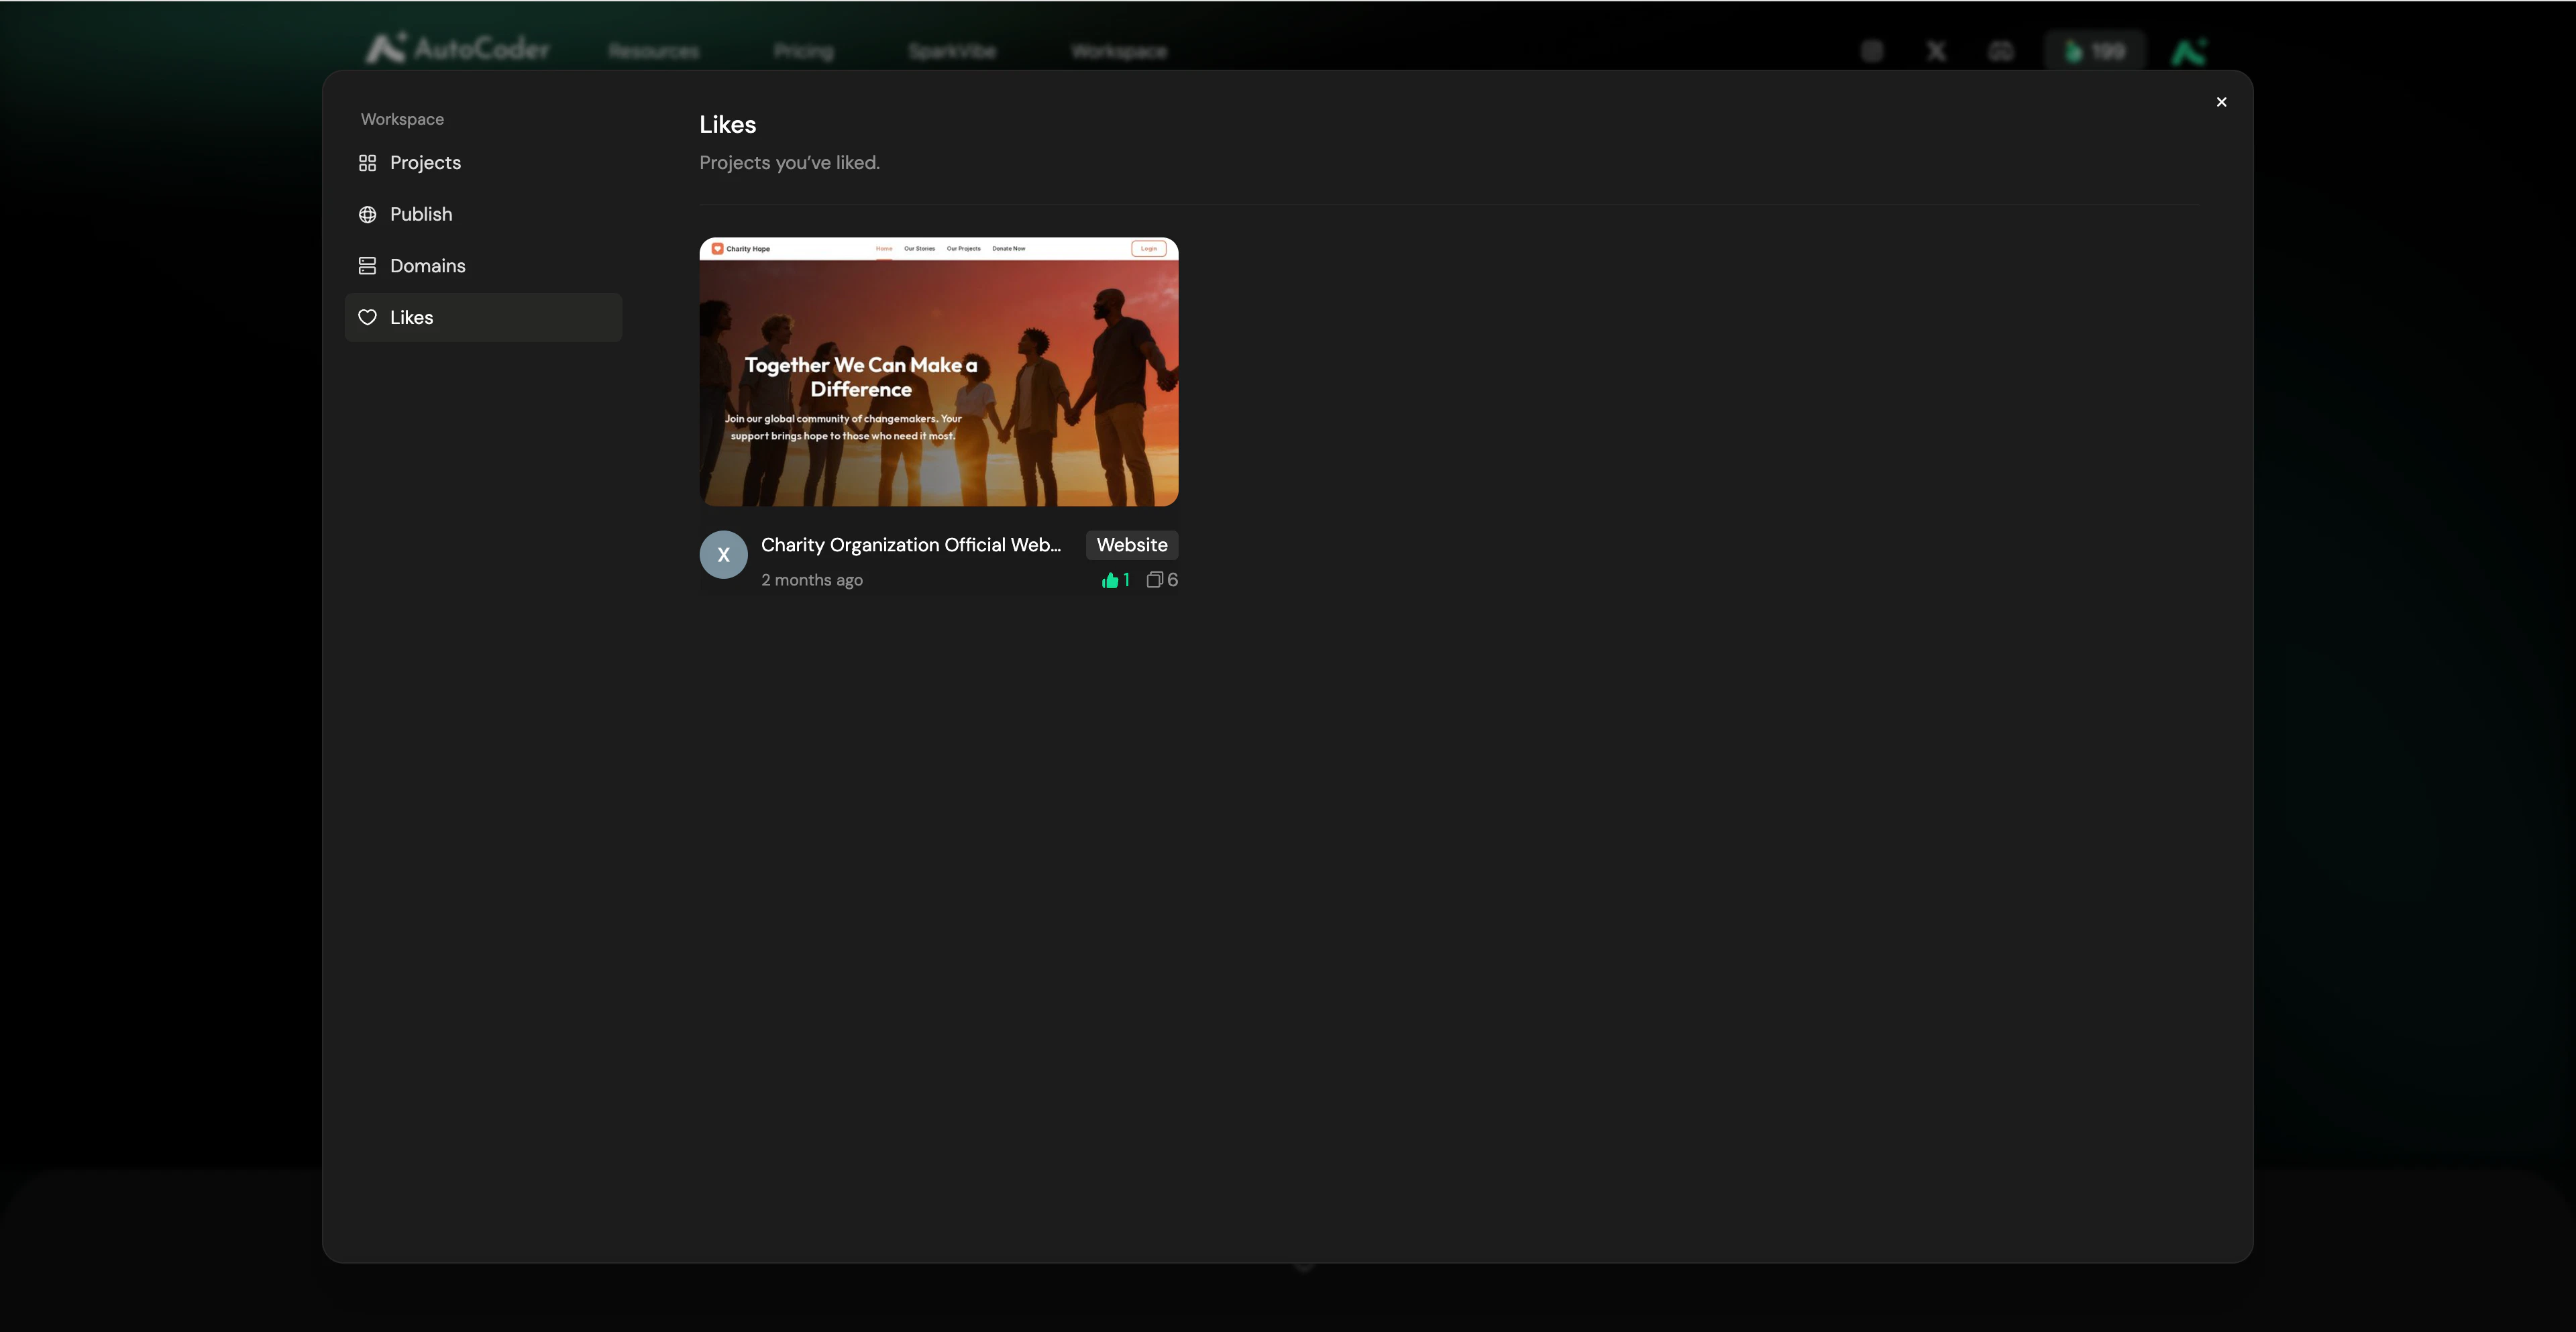The width and height of the screenshot is (2576, 1332).
Task: Click the Domains server icon
Action: click(367, 266)
